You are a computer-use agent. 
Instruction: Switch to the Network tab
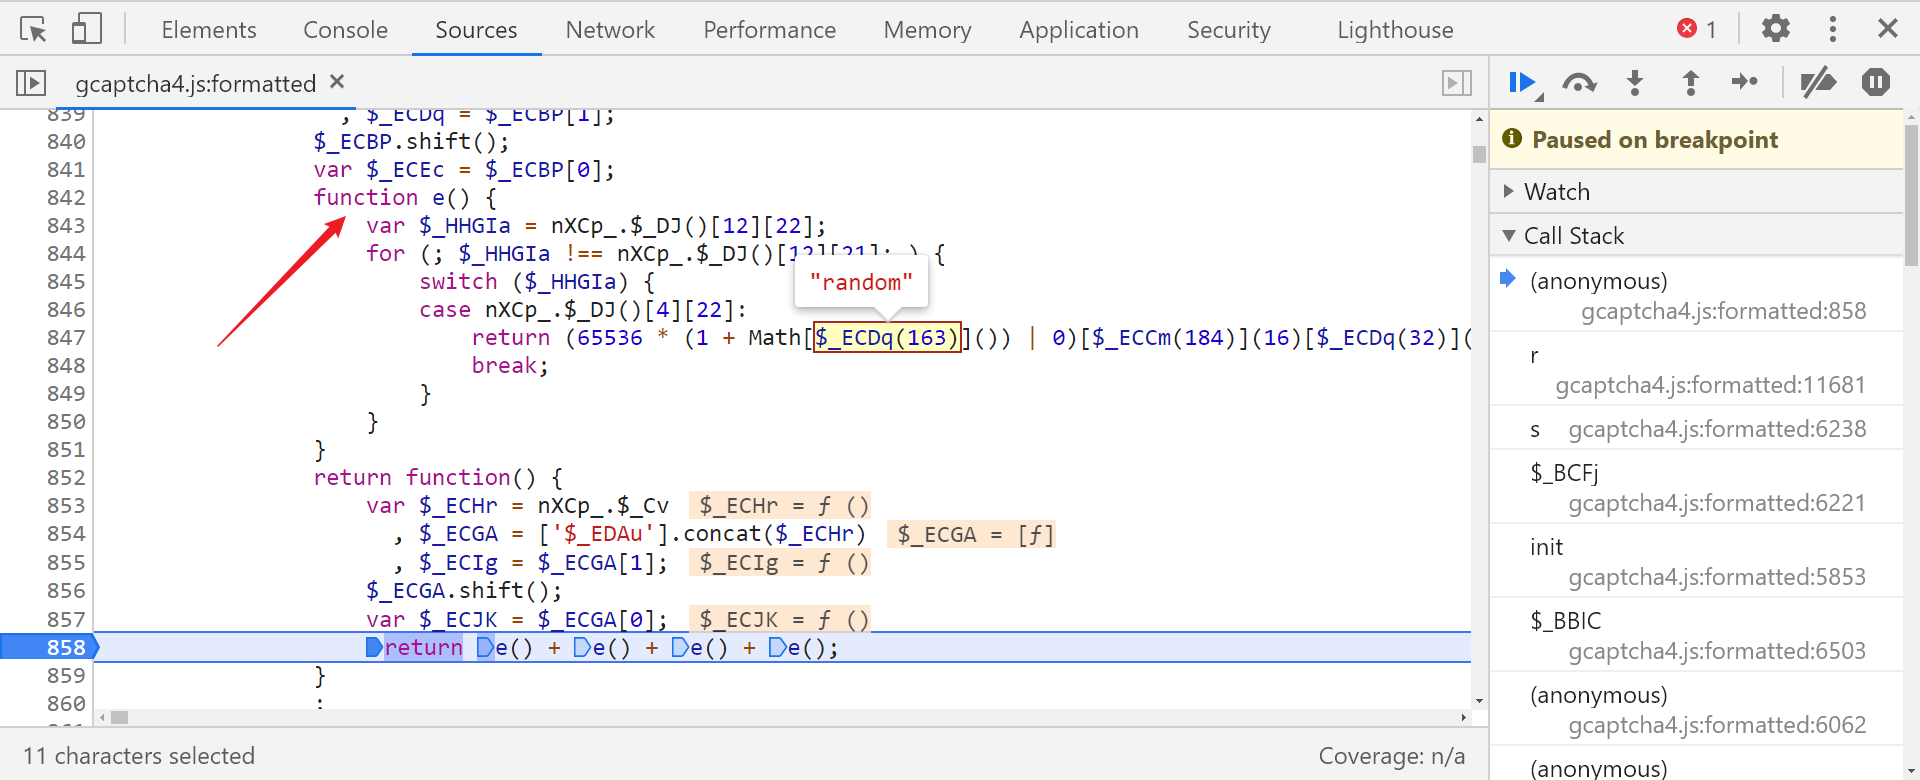[610, 30]
